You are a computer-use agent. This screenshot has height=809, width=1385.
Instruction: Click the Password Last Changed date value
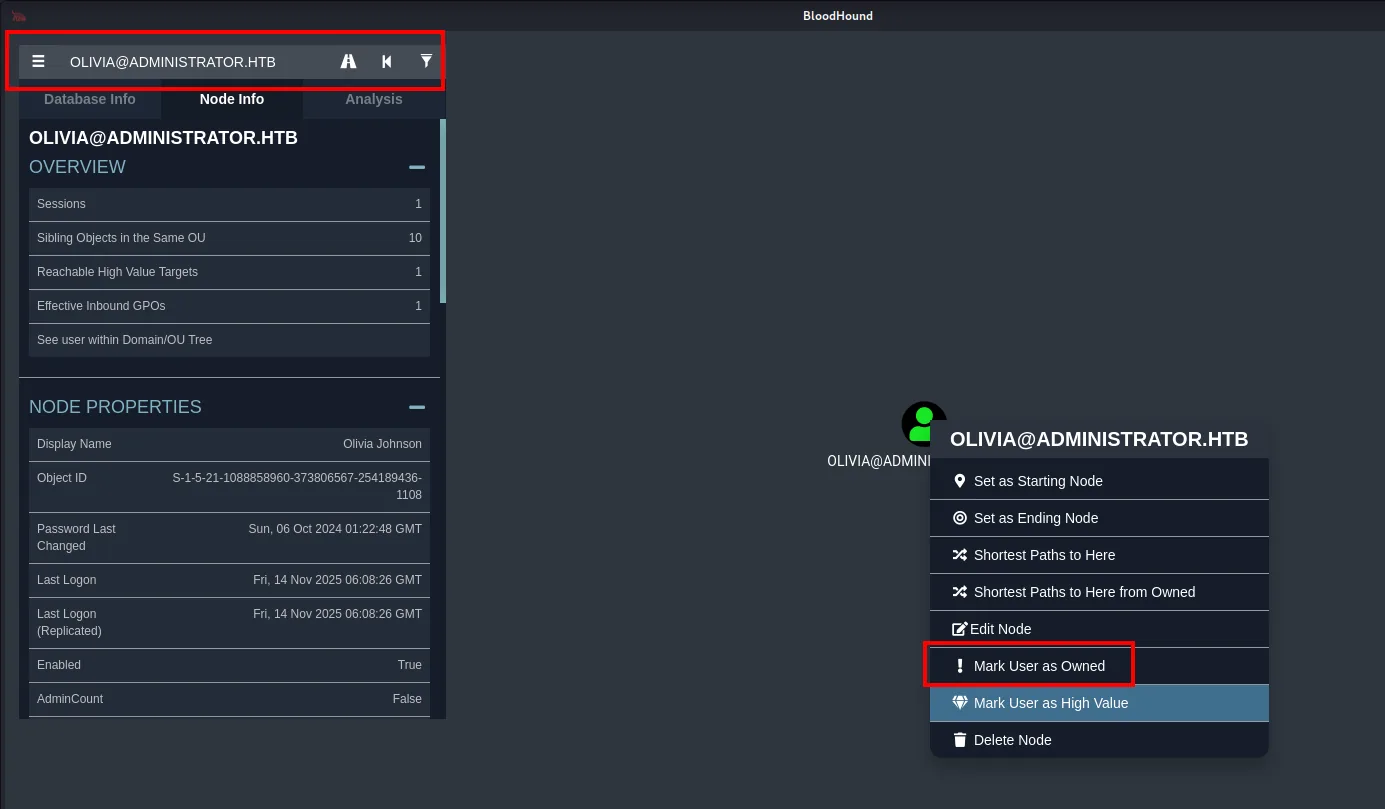(x=335, y=529)
